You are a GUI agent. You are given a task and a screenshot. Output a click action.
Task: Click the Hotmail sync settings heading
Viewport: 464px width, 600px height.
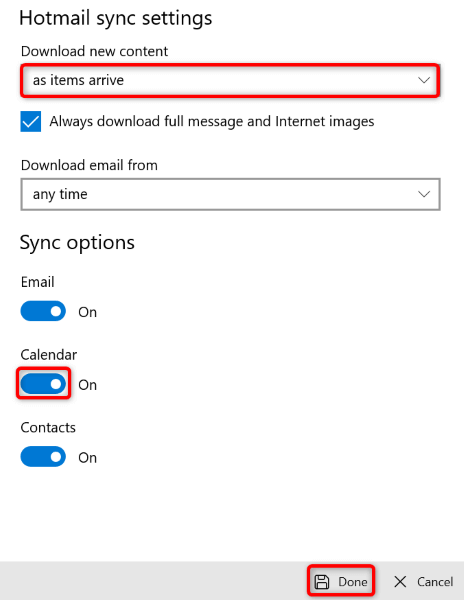point(116,18)
